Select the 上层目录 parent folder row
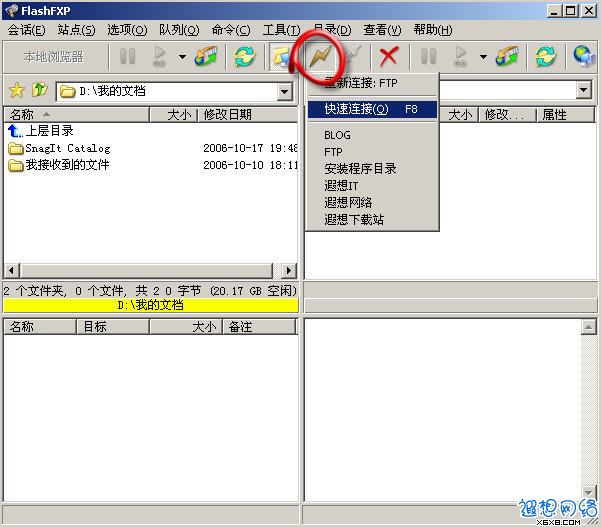This screenshot has width=601, height=527. [x=41, y=131]
